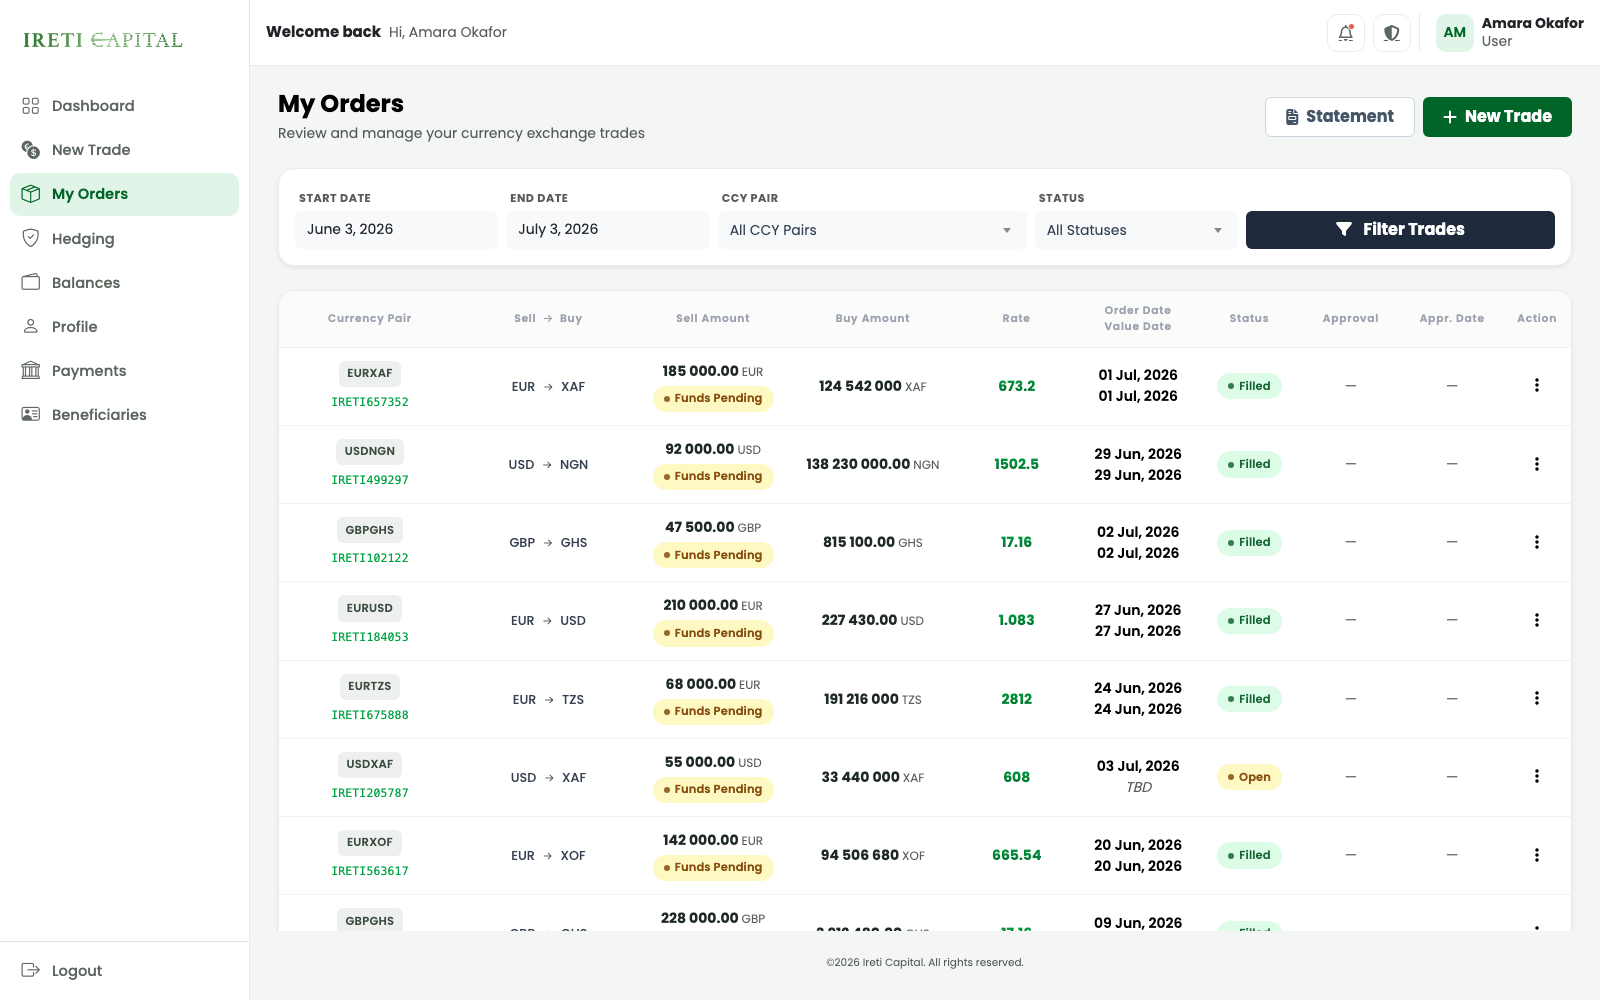1600x1000 pixels.
Task: Click the GBPGHS pair tag for IRETI102122
Action: (370, 530)
